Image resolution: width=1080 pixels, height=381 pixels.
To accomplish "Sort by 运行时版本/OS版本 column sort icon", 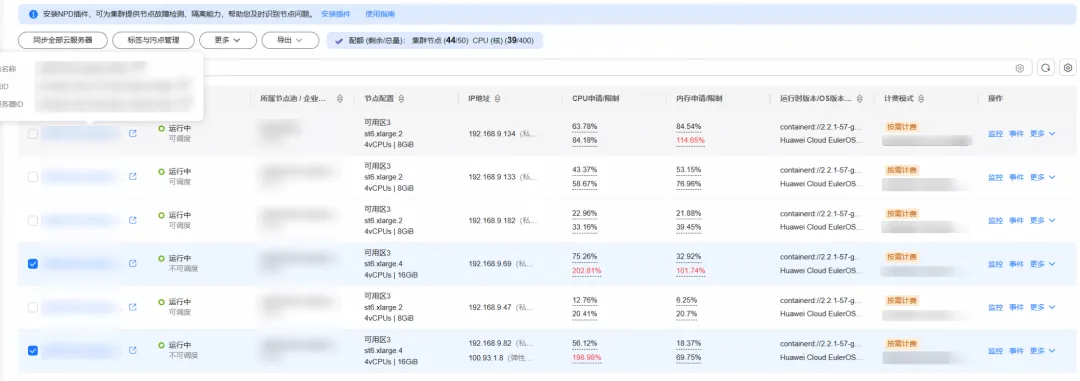I will [x=860, y=99].
